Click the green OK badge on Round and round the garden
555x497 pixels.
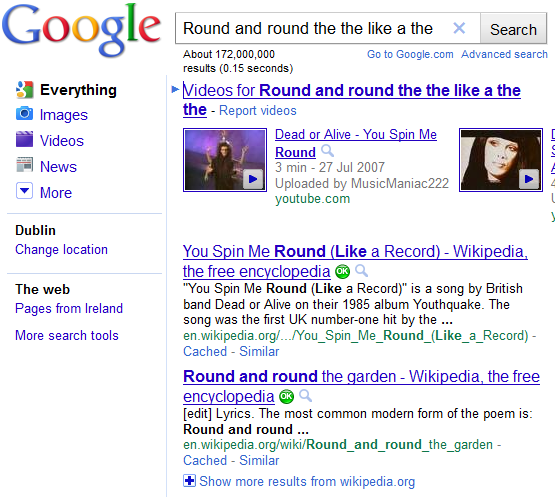tap(286, 396)
